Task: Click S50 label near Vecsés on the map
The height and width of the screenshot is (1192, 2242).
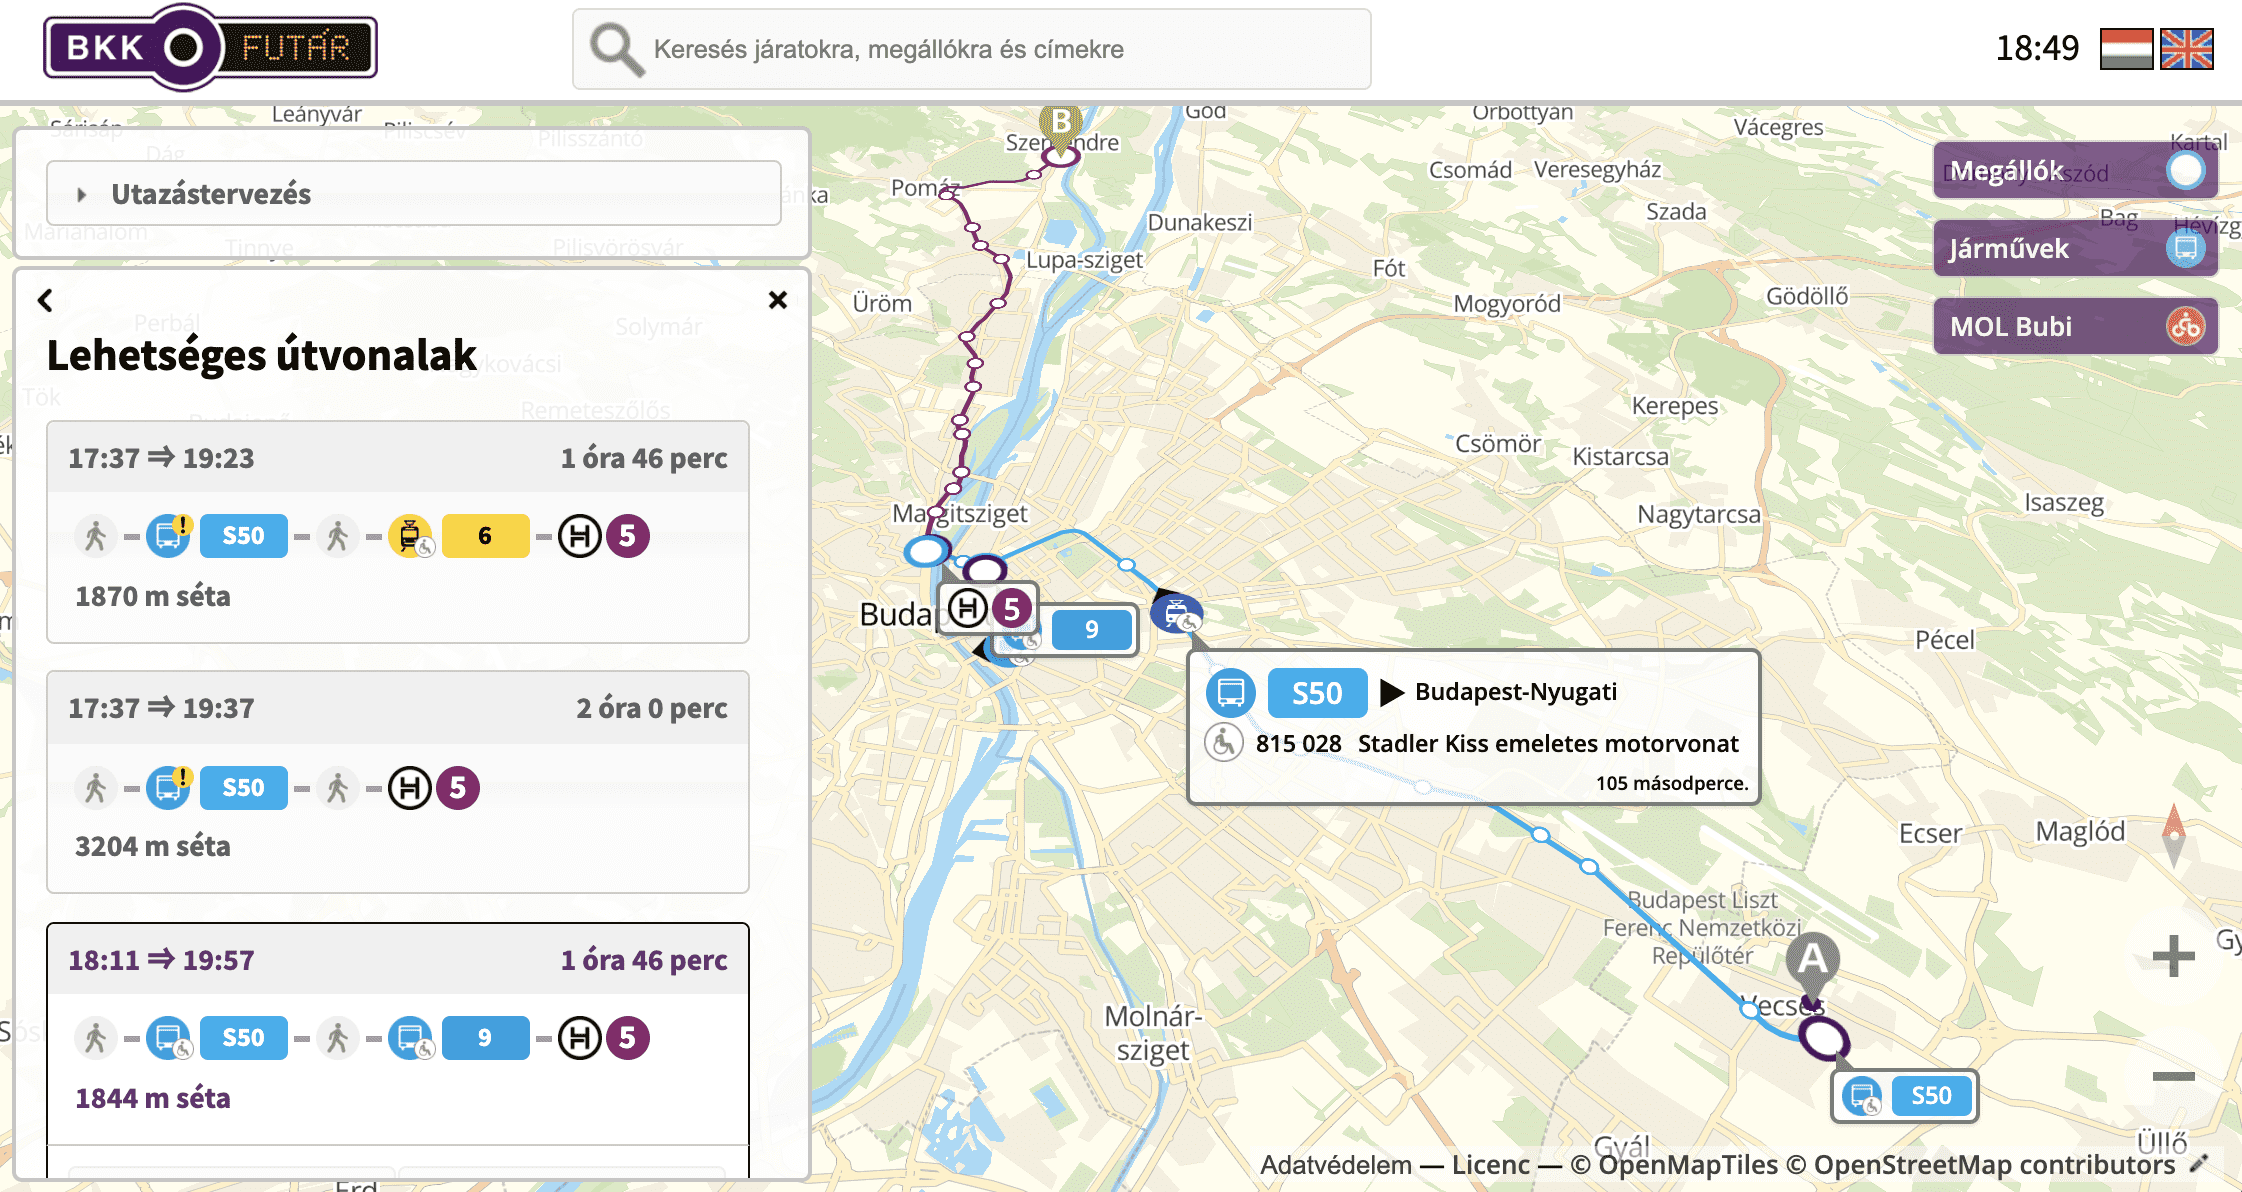Action: (1905, 1096)
